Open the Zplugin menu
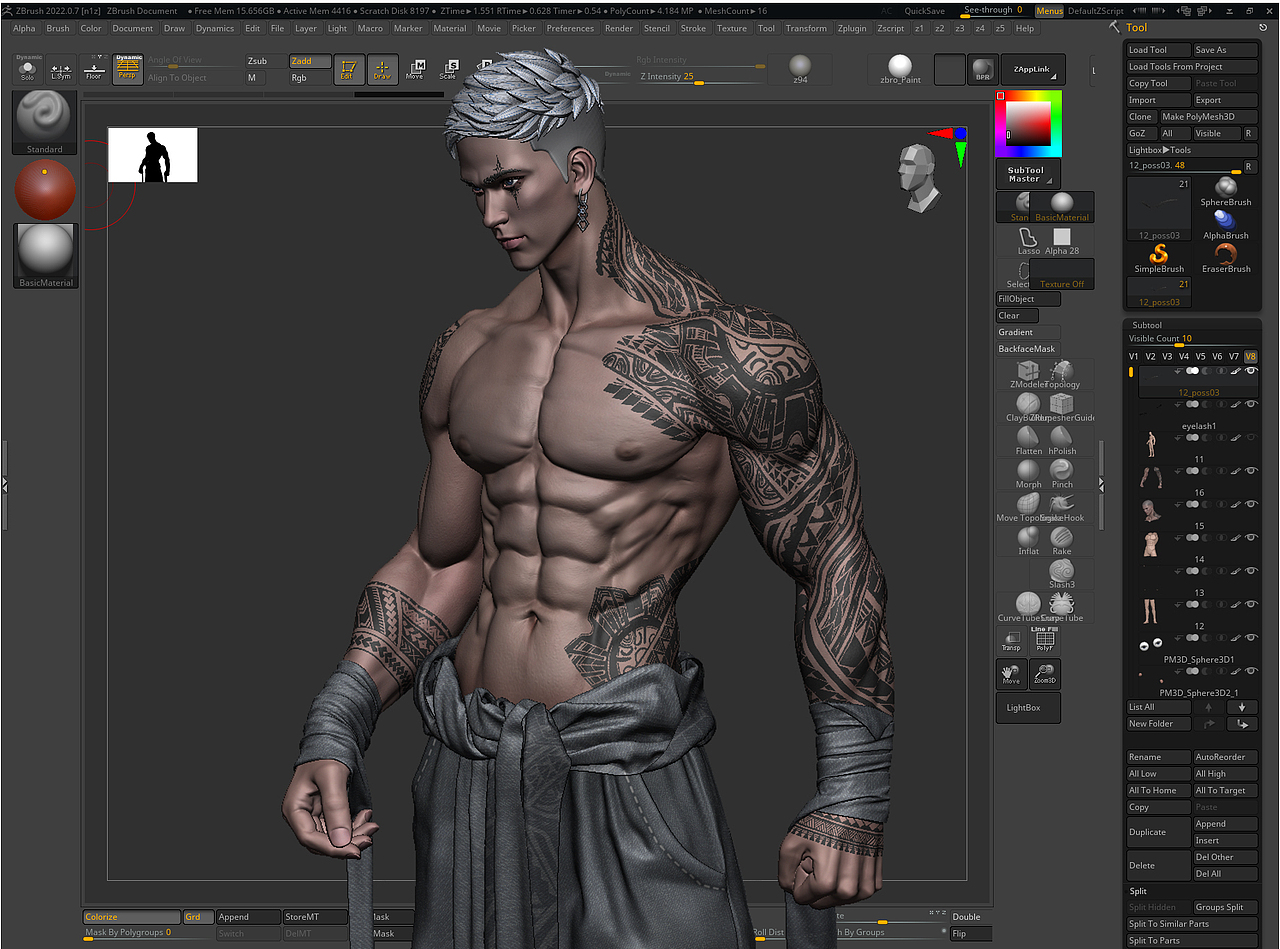Image resolution: width=1280 pixels, height=949 pixels. (x=852, y=28)
